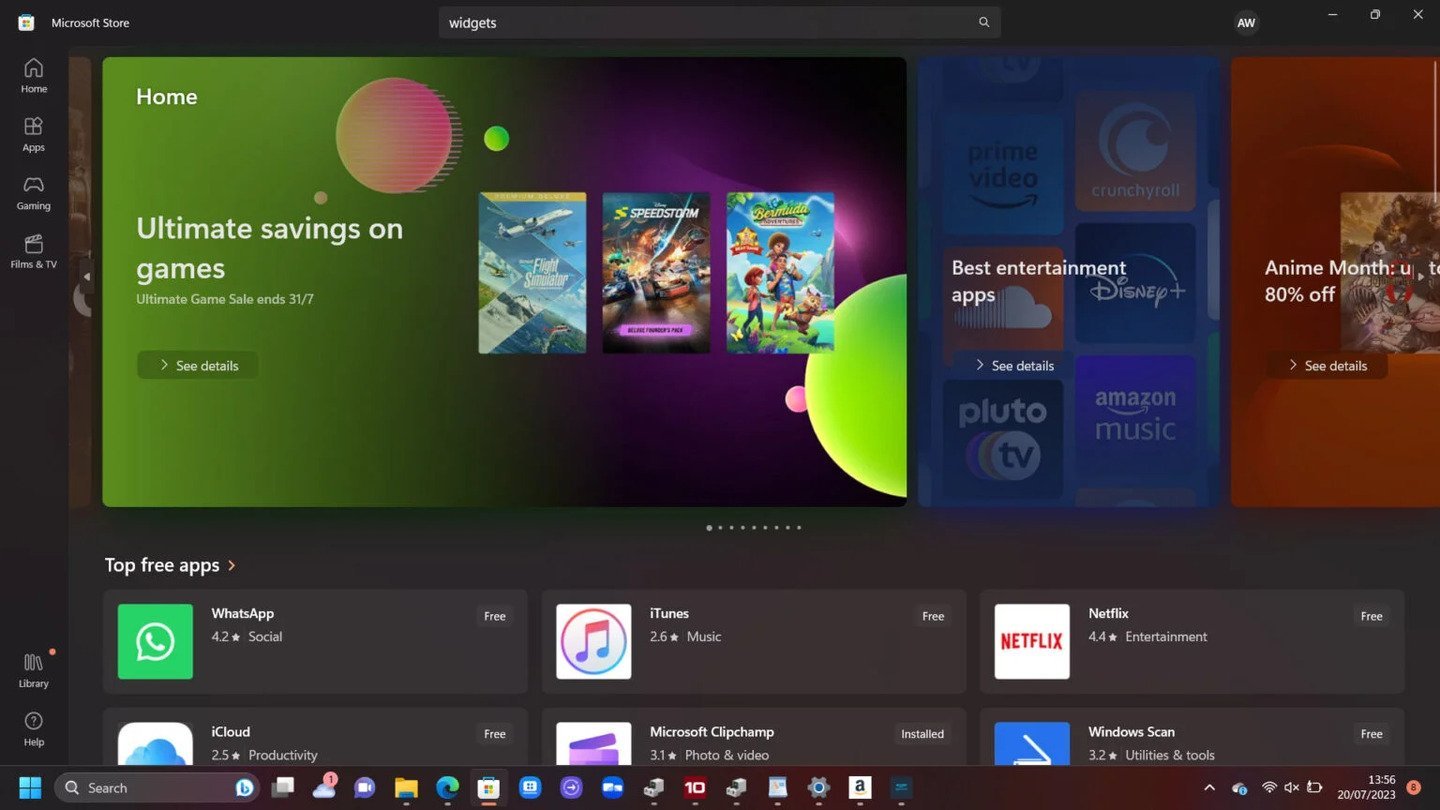Open Amazon app from the taskbar
The image size is (1440, 810).
(x=860, y=788)
